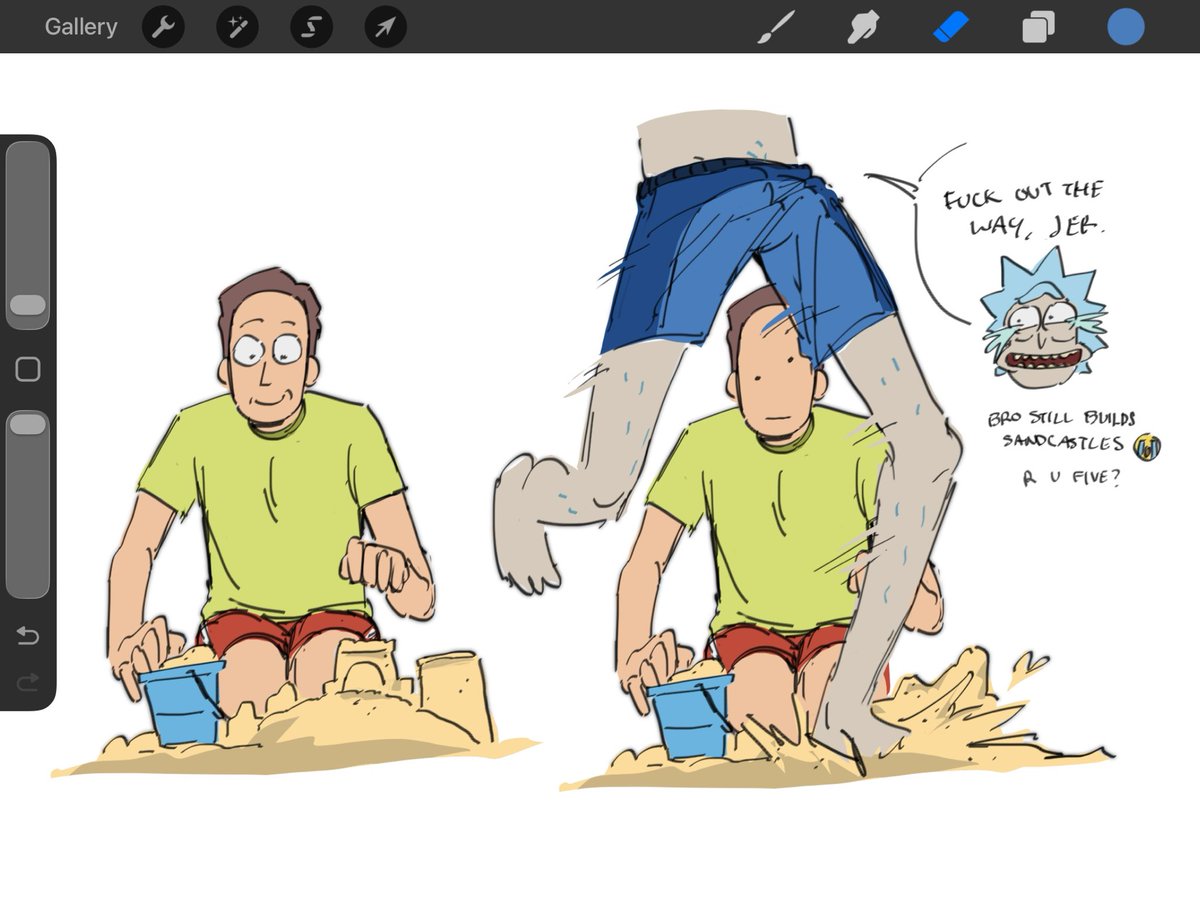Screen dimensions: 1200x900
Task: Undo the last stroke with sidebar arrow
Action: pos(28,636)
